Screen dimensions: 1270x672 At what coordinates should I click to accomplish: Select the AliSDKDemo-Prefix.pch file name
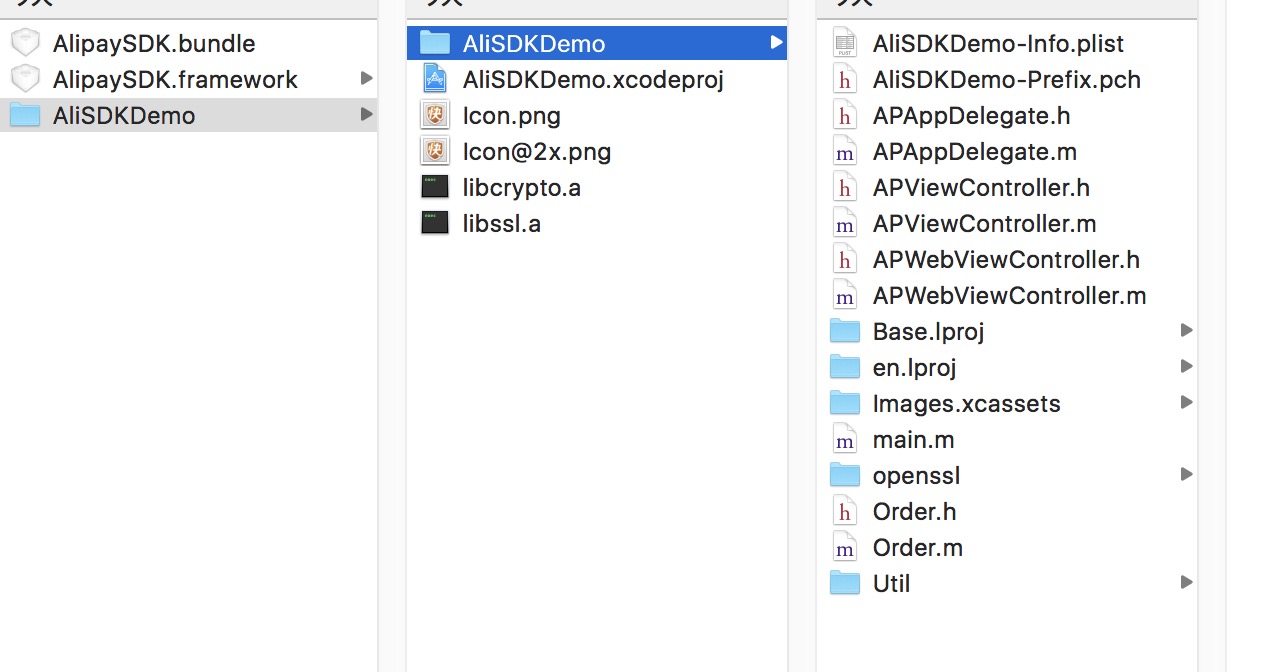click(1007, 80)
